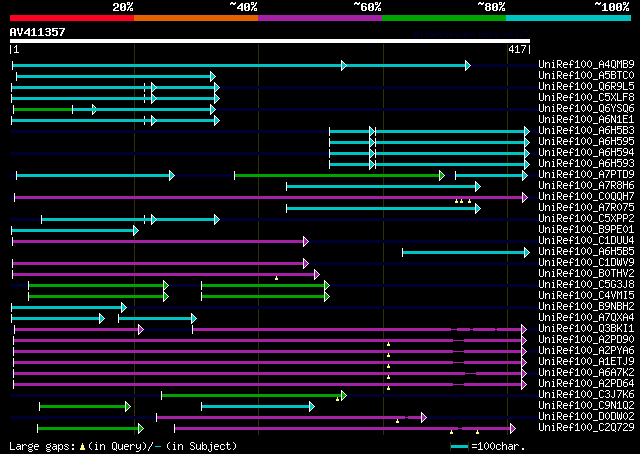The image size is (640, 454).
Task: Click the cyan alignment bar for B9NBH2
Action: [x=69, y=307]
